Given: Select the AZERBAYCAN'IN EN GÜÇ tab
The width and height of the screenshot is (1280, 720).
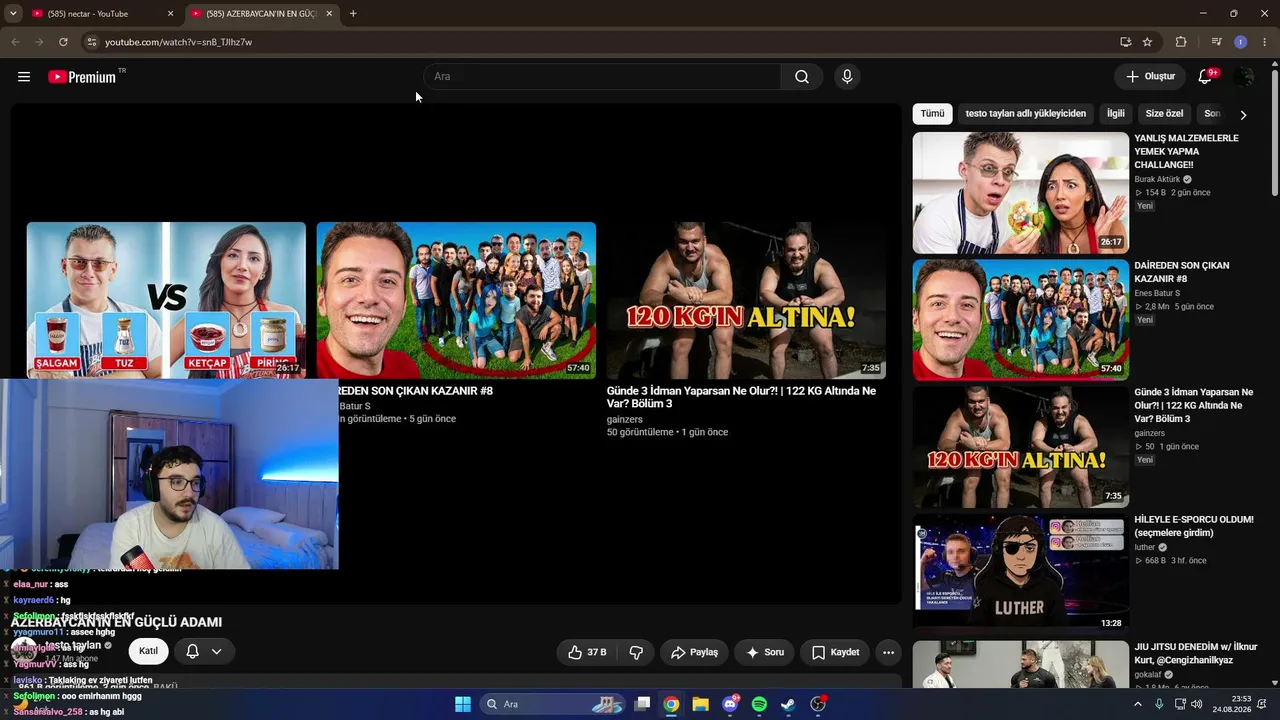Looking at the screenshot, I should (262, 14).
